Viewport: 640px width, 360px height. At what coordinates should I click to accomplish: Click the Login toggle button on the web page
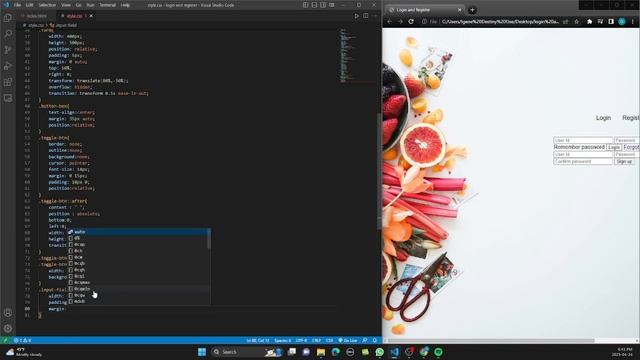click(603, 118)
